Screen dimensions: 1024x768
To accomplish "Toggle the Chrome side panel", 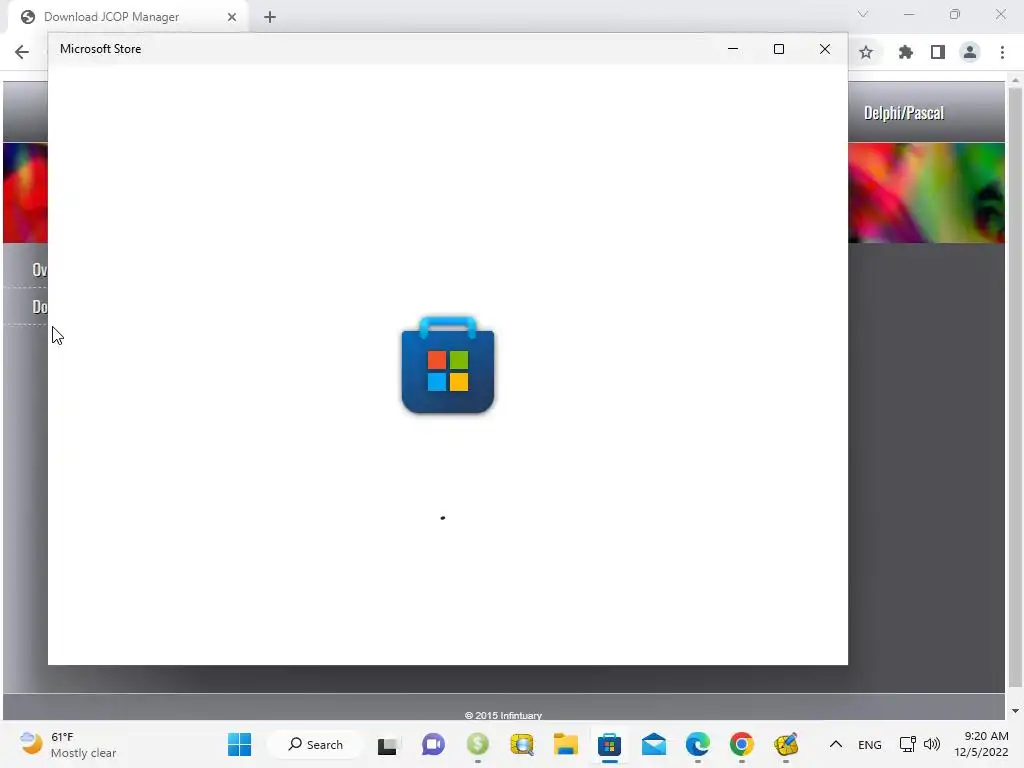I will tap(938, 52).
